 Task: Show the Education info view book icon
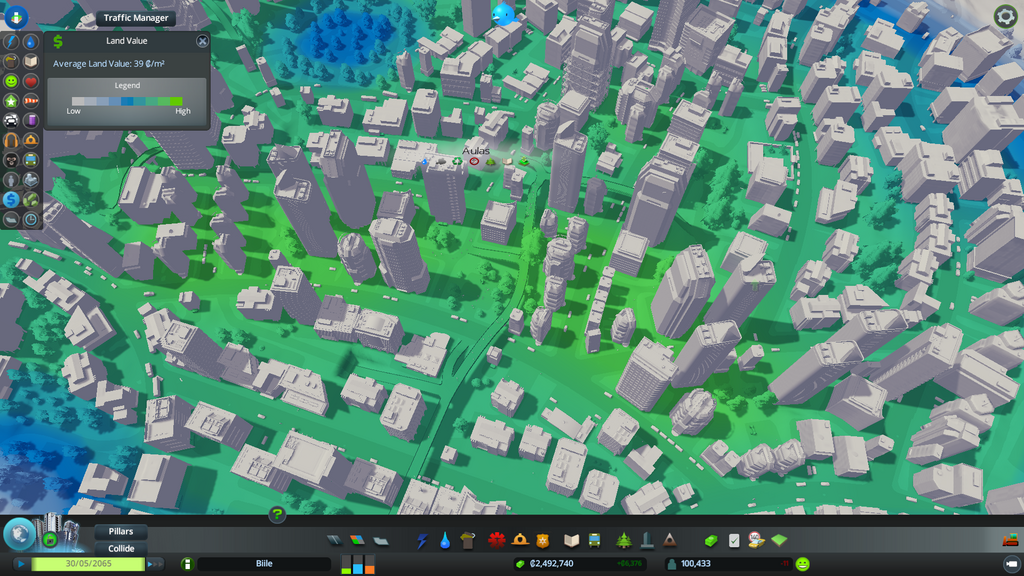point(31,61)
